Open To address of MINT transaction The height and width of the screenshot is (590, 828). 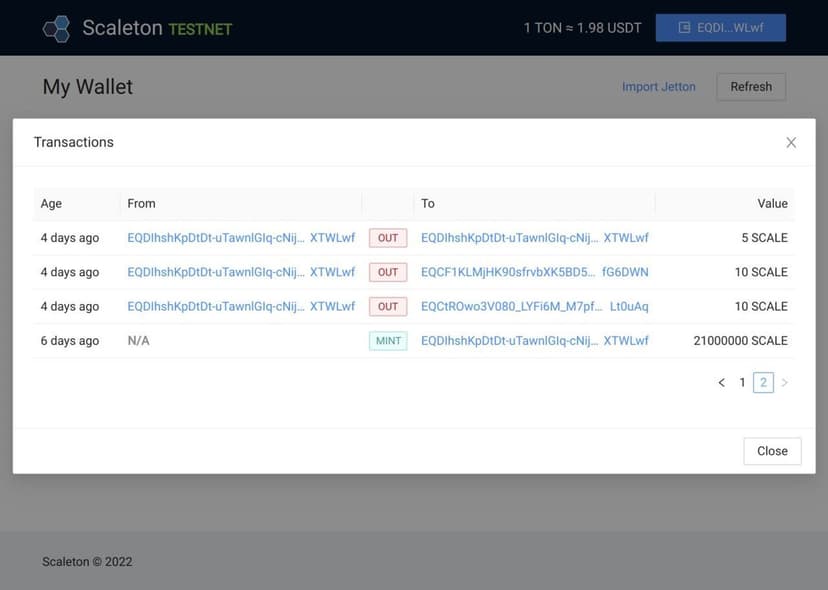pos(534,341)
